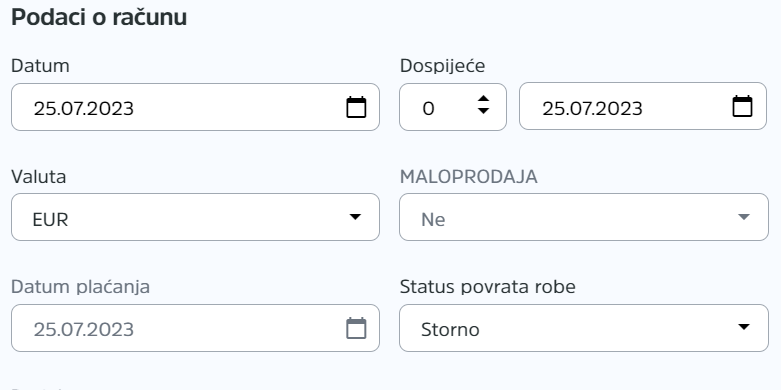The image size is (781, 390).
Task: Focus the Dospijeće due date input
Action: pyautogui.click(x=643, y=106)
